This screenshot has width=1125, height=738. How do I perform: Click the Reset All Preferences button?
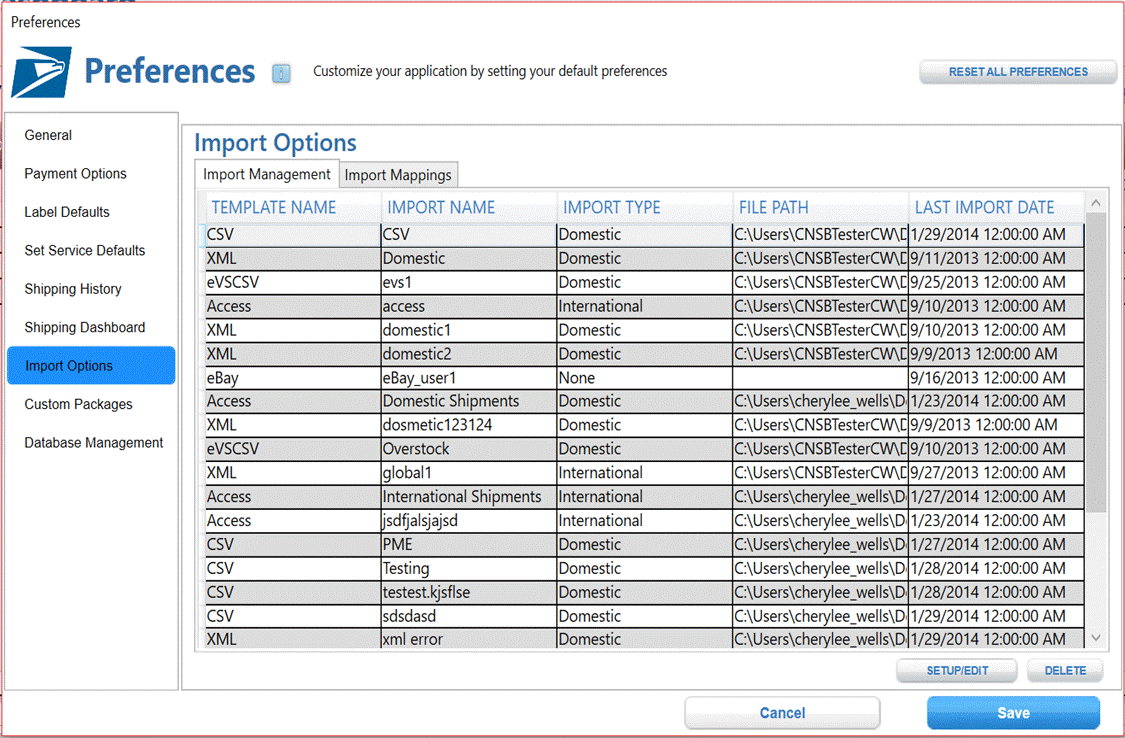[x=1018, y=72]
